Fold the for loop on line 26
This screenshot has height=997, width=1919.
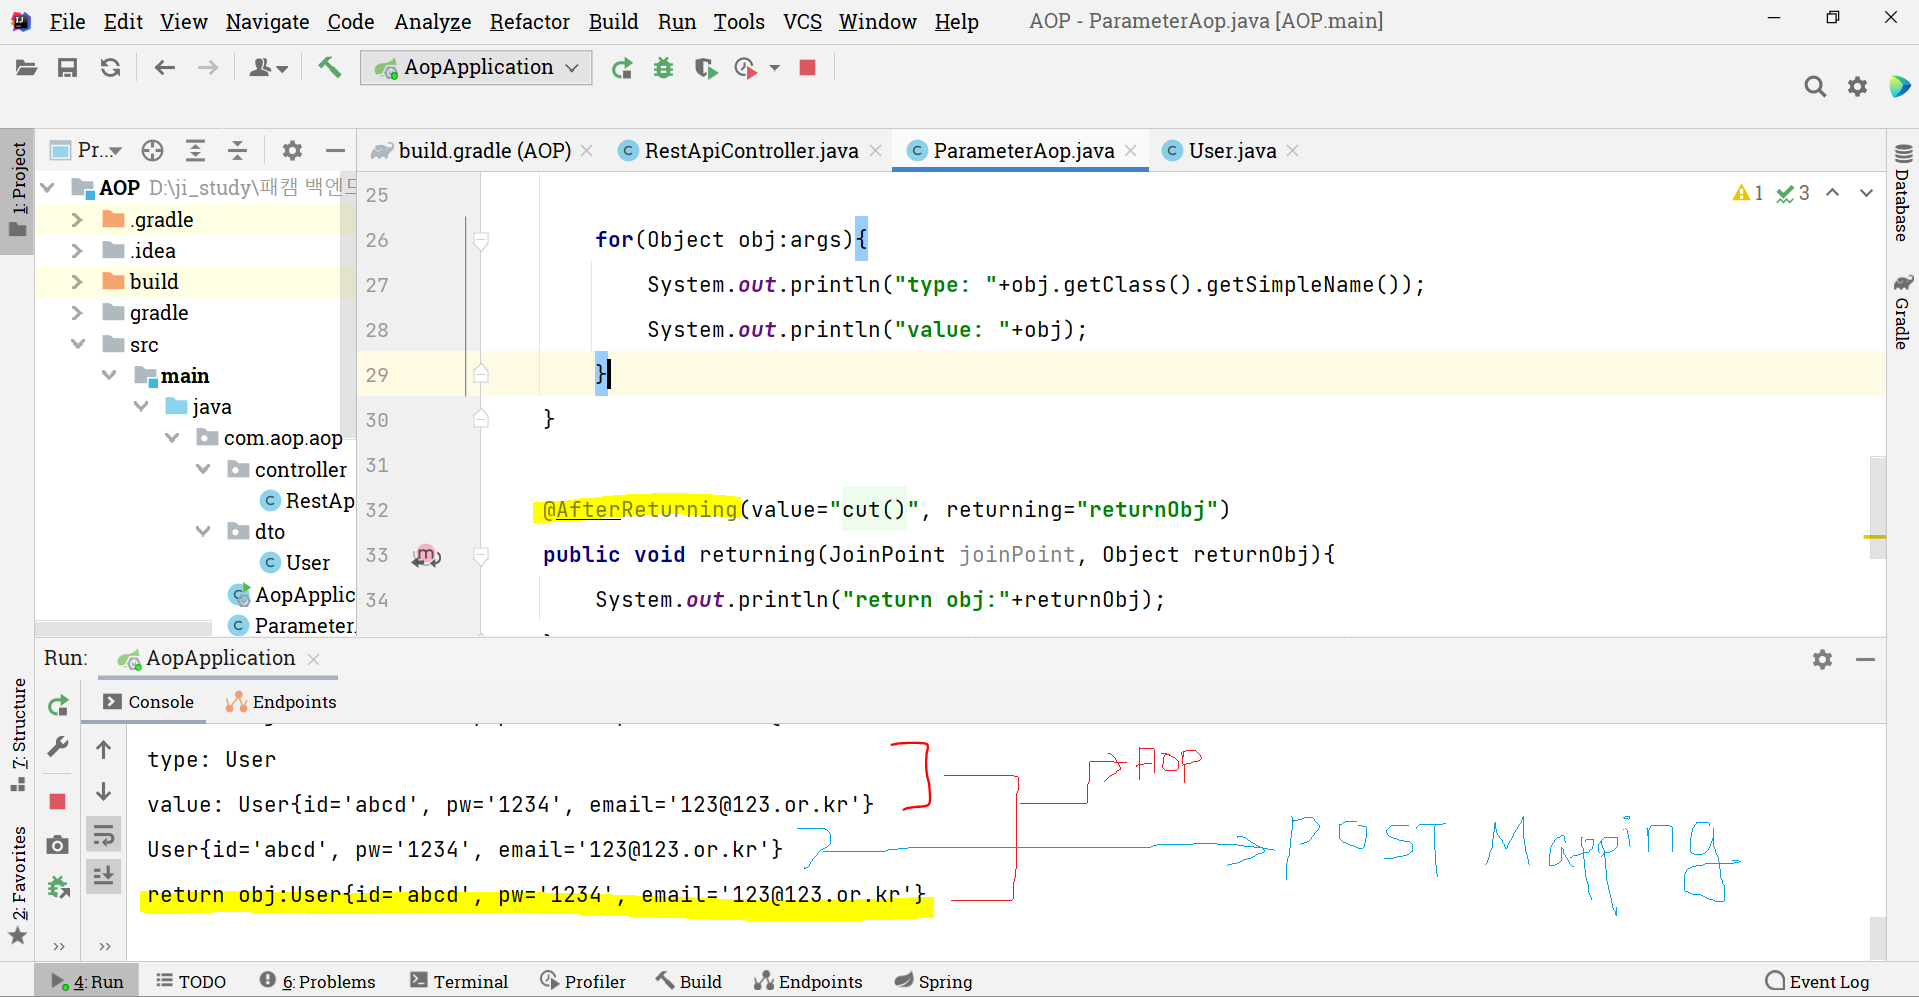point(481,240)
